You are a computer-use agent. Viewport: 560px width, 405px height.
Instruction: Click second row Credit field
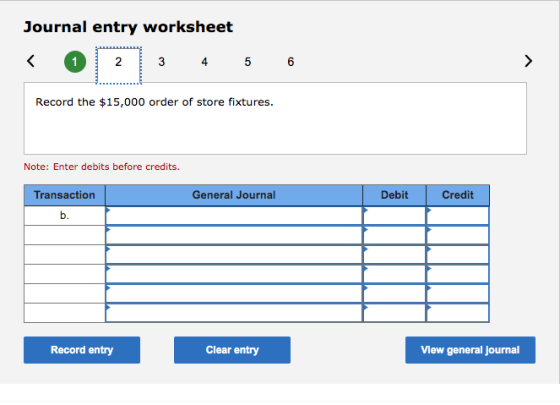point(458,235)
